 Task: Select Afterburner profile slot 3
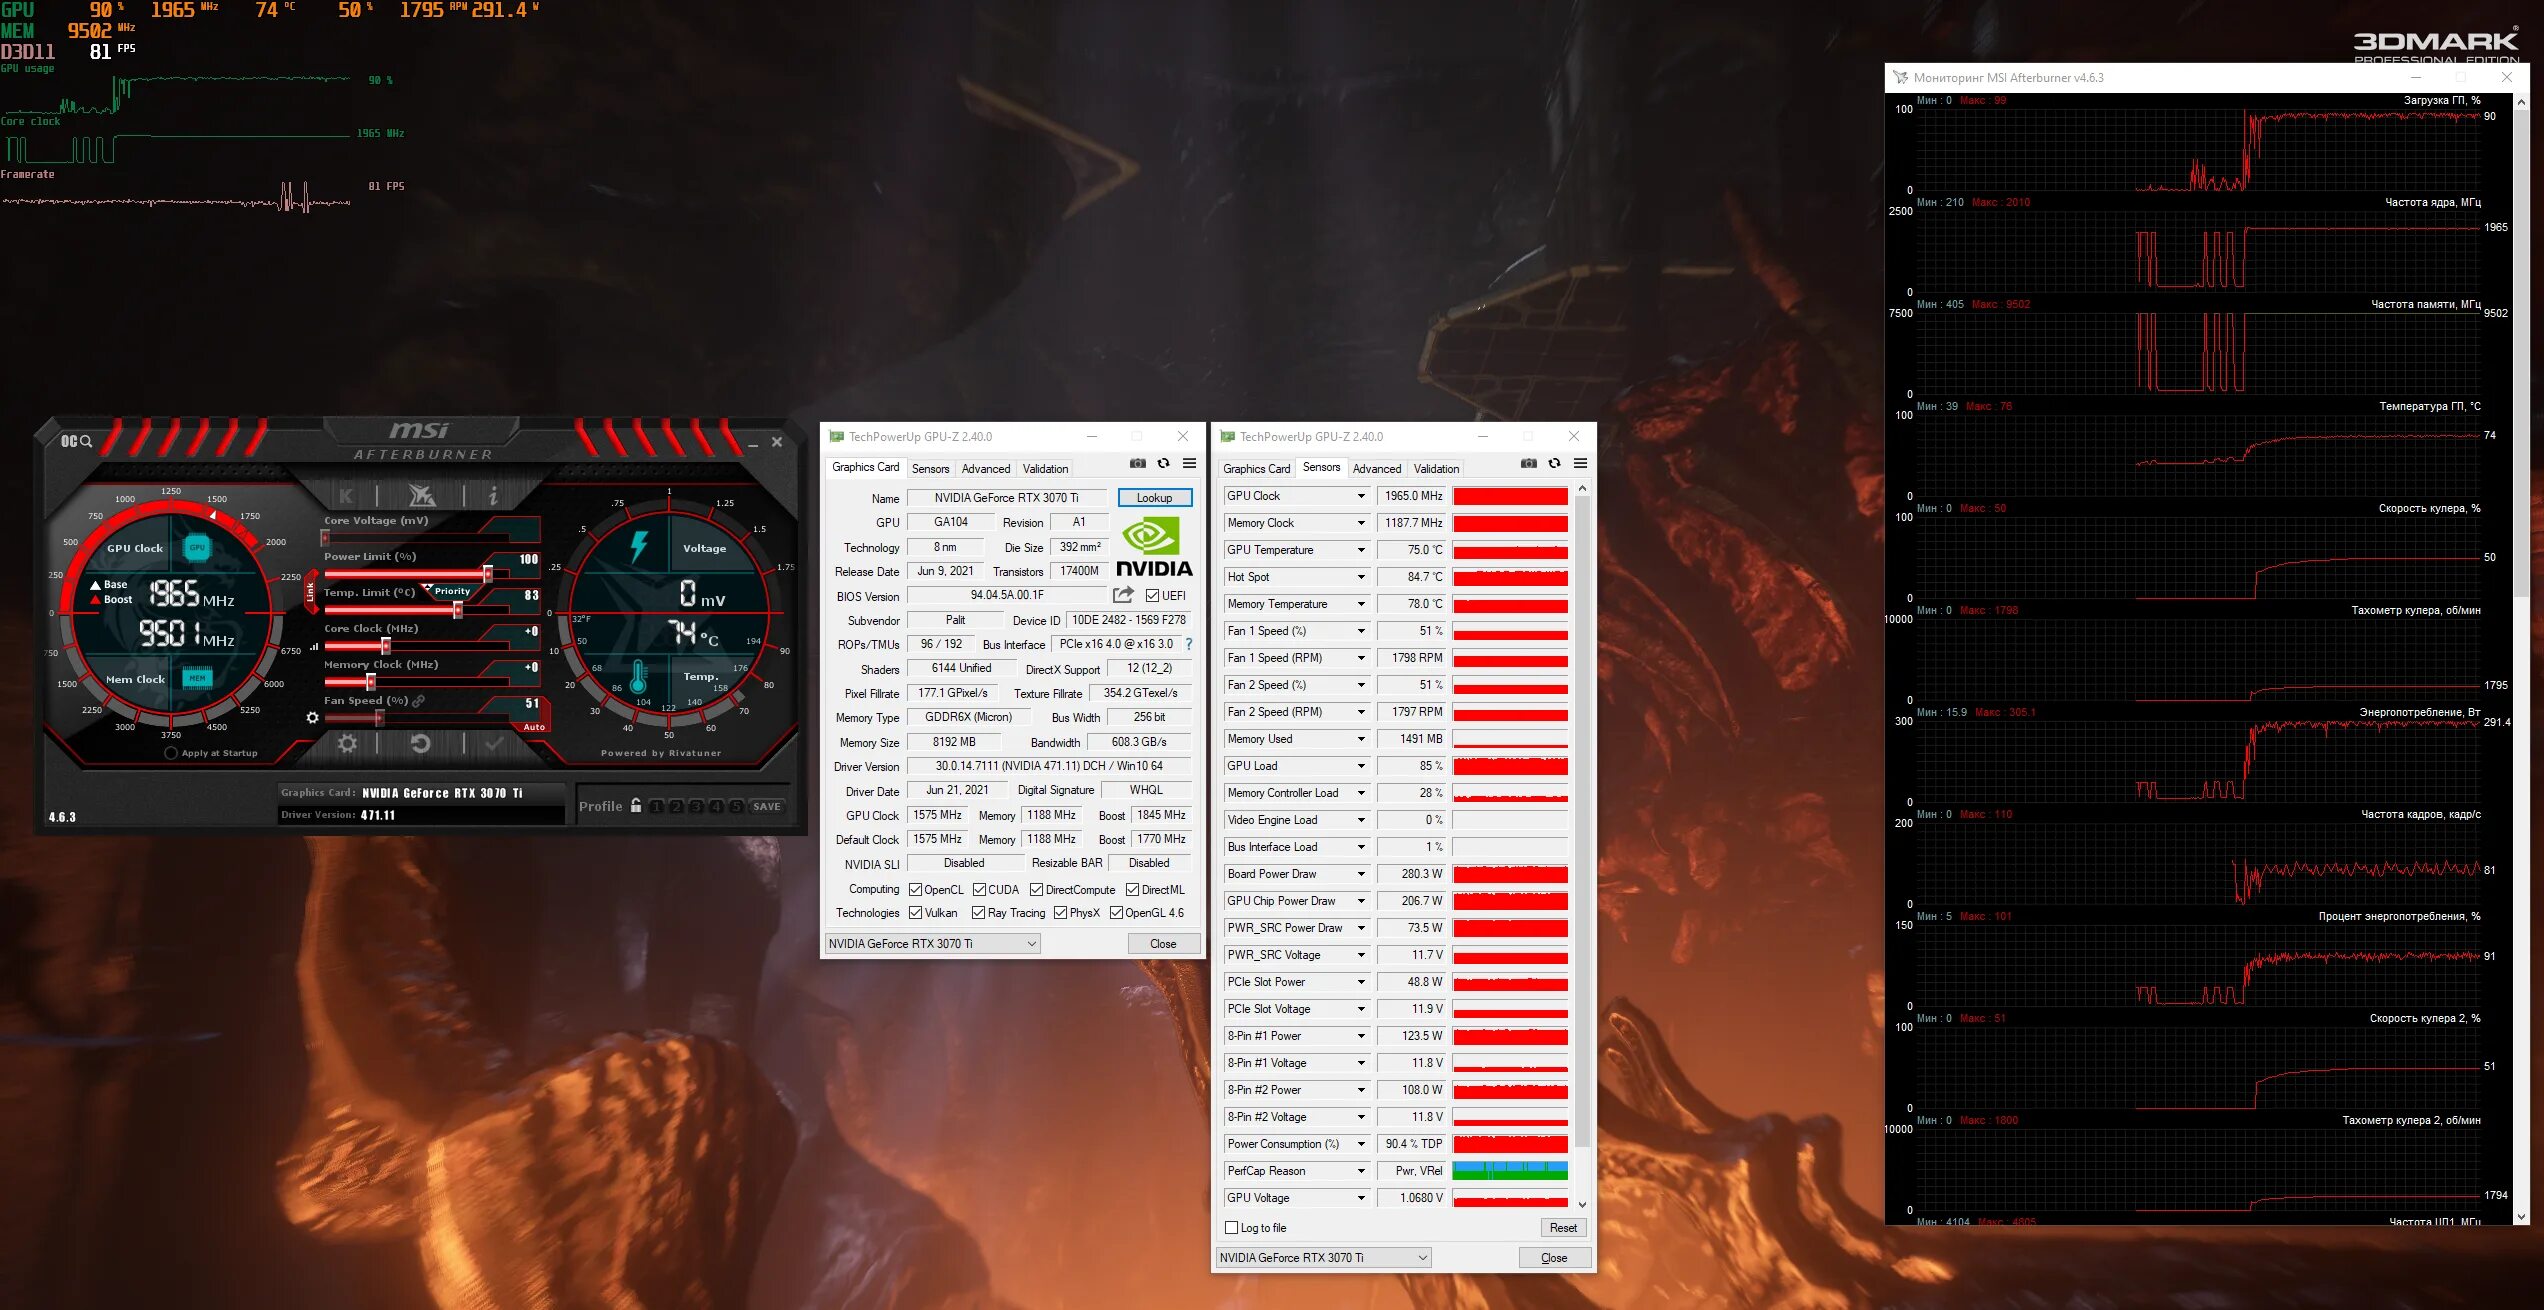point(696,806)
